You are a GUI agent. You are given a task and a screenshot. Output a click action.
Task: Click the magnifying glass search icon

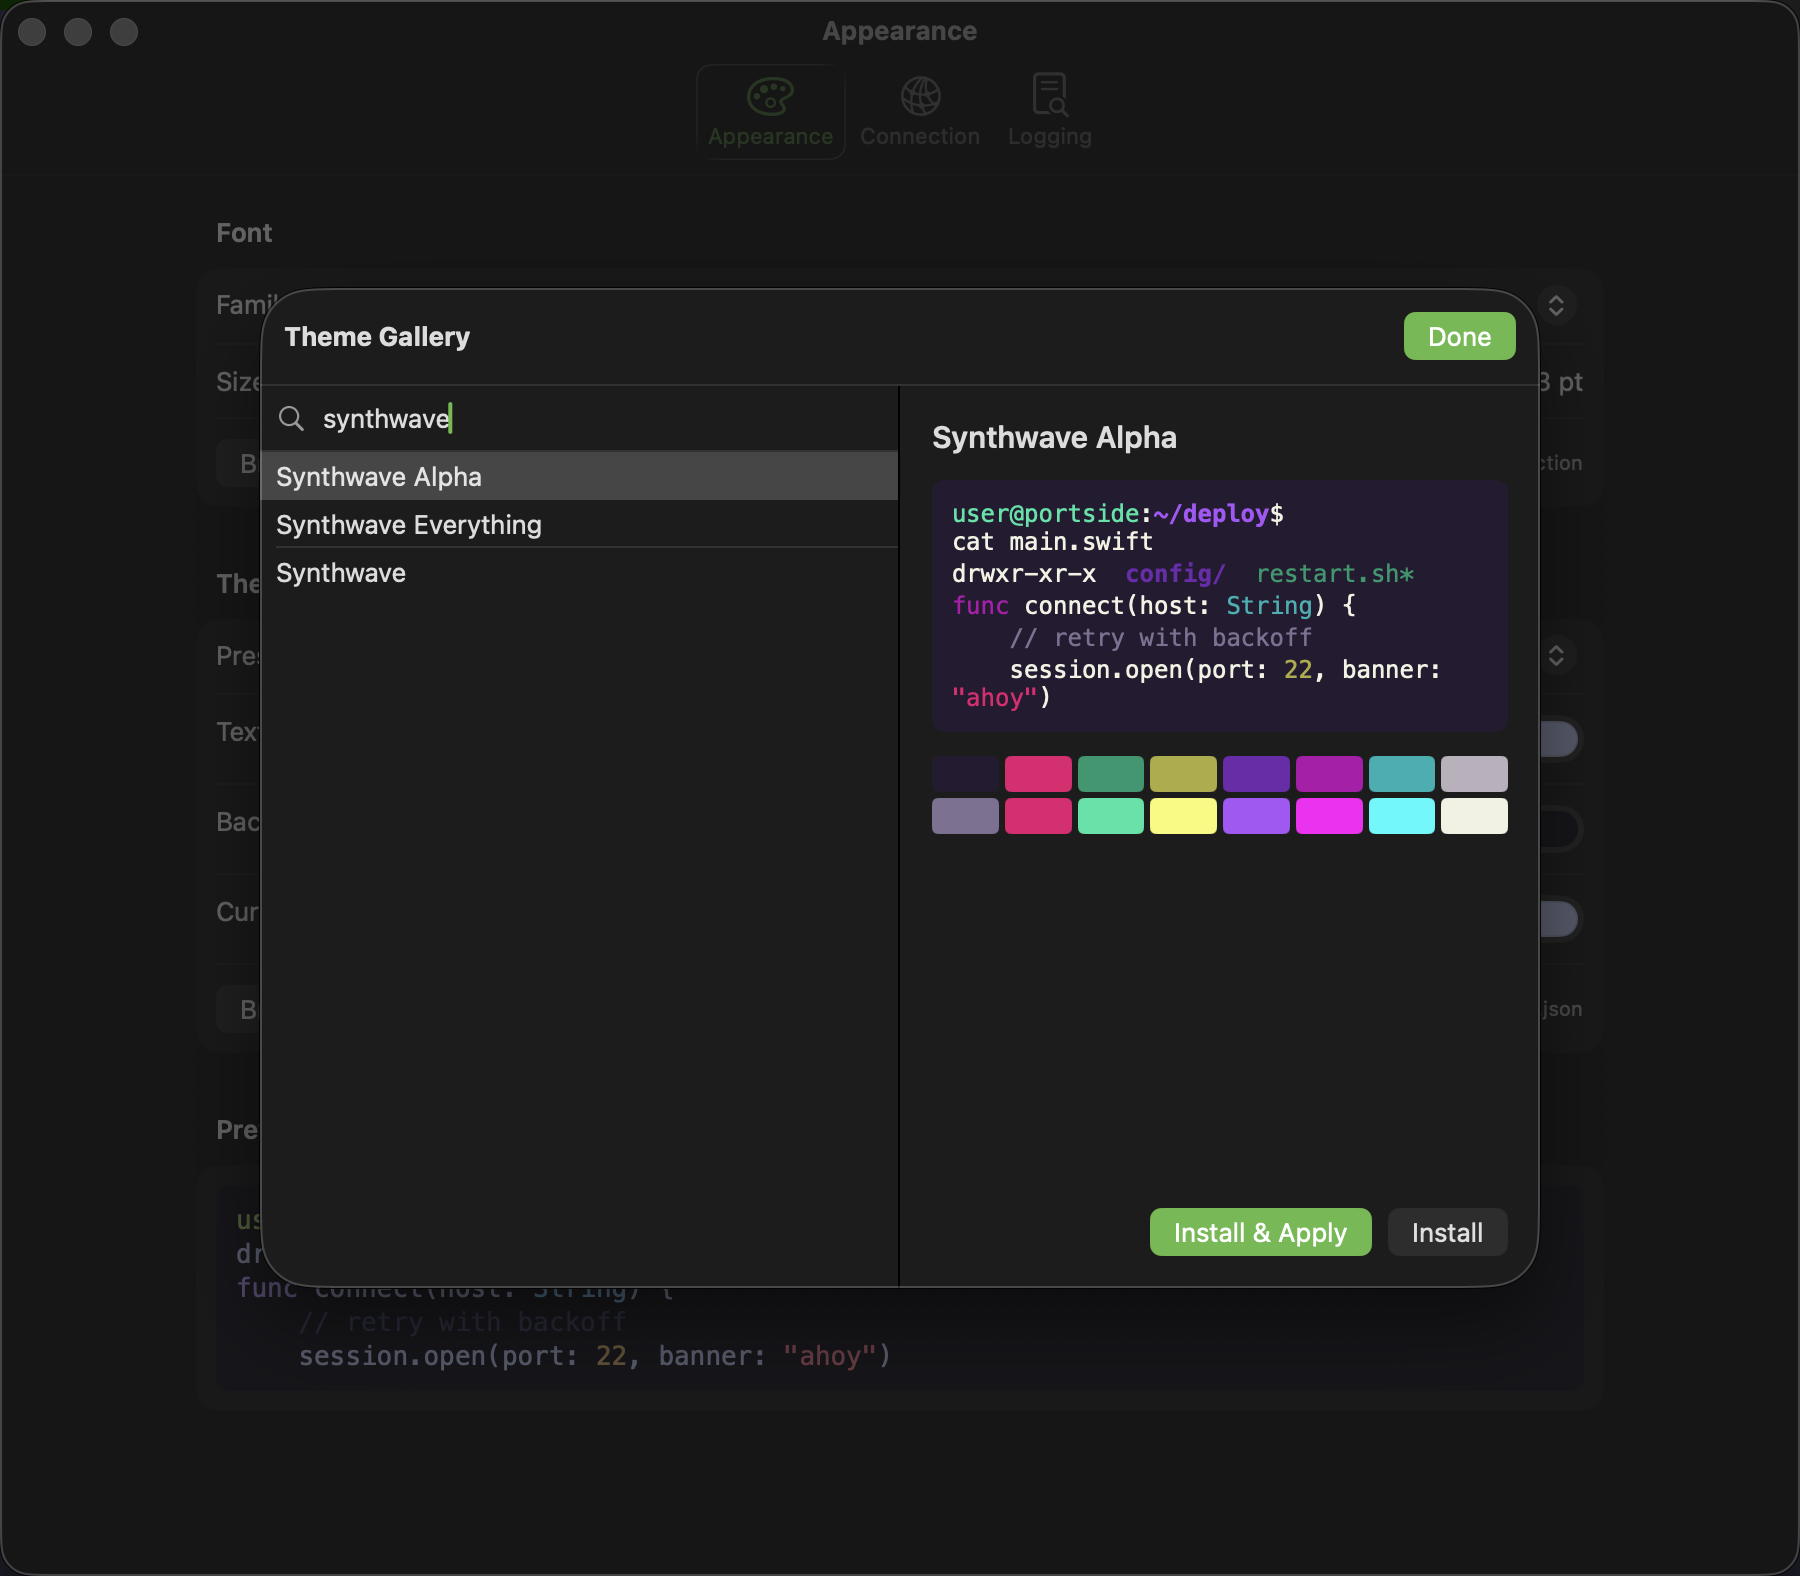tap(291, 418)
